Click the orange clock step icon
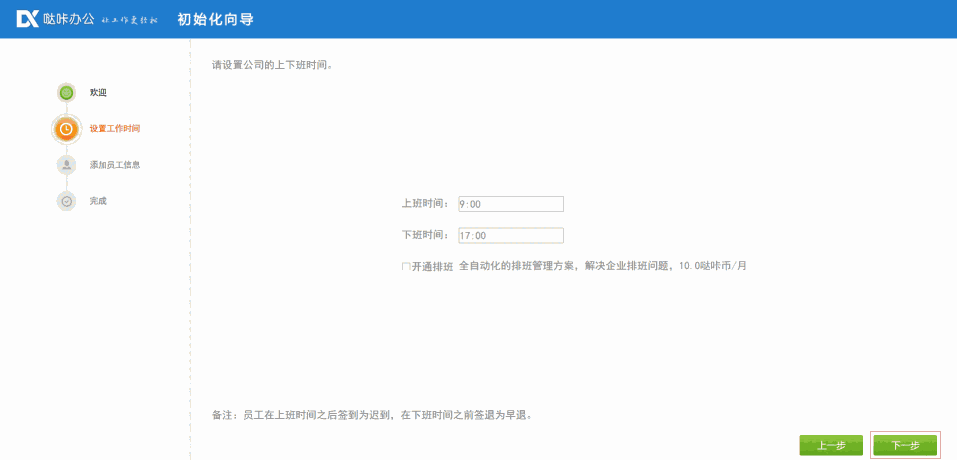This screenshot has width=957, height=460. [x=67, y=129]
